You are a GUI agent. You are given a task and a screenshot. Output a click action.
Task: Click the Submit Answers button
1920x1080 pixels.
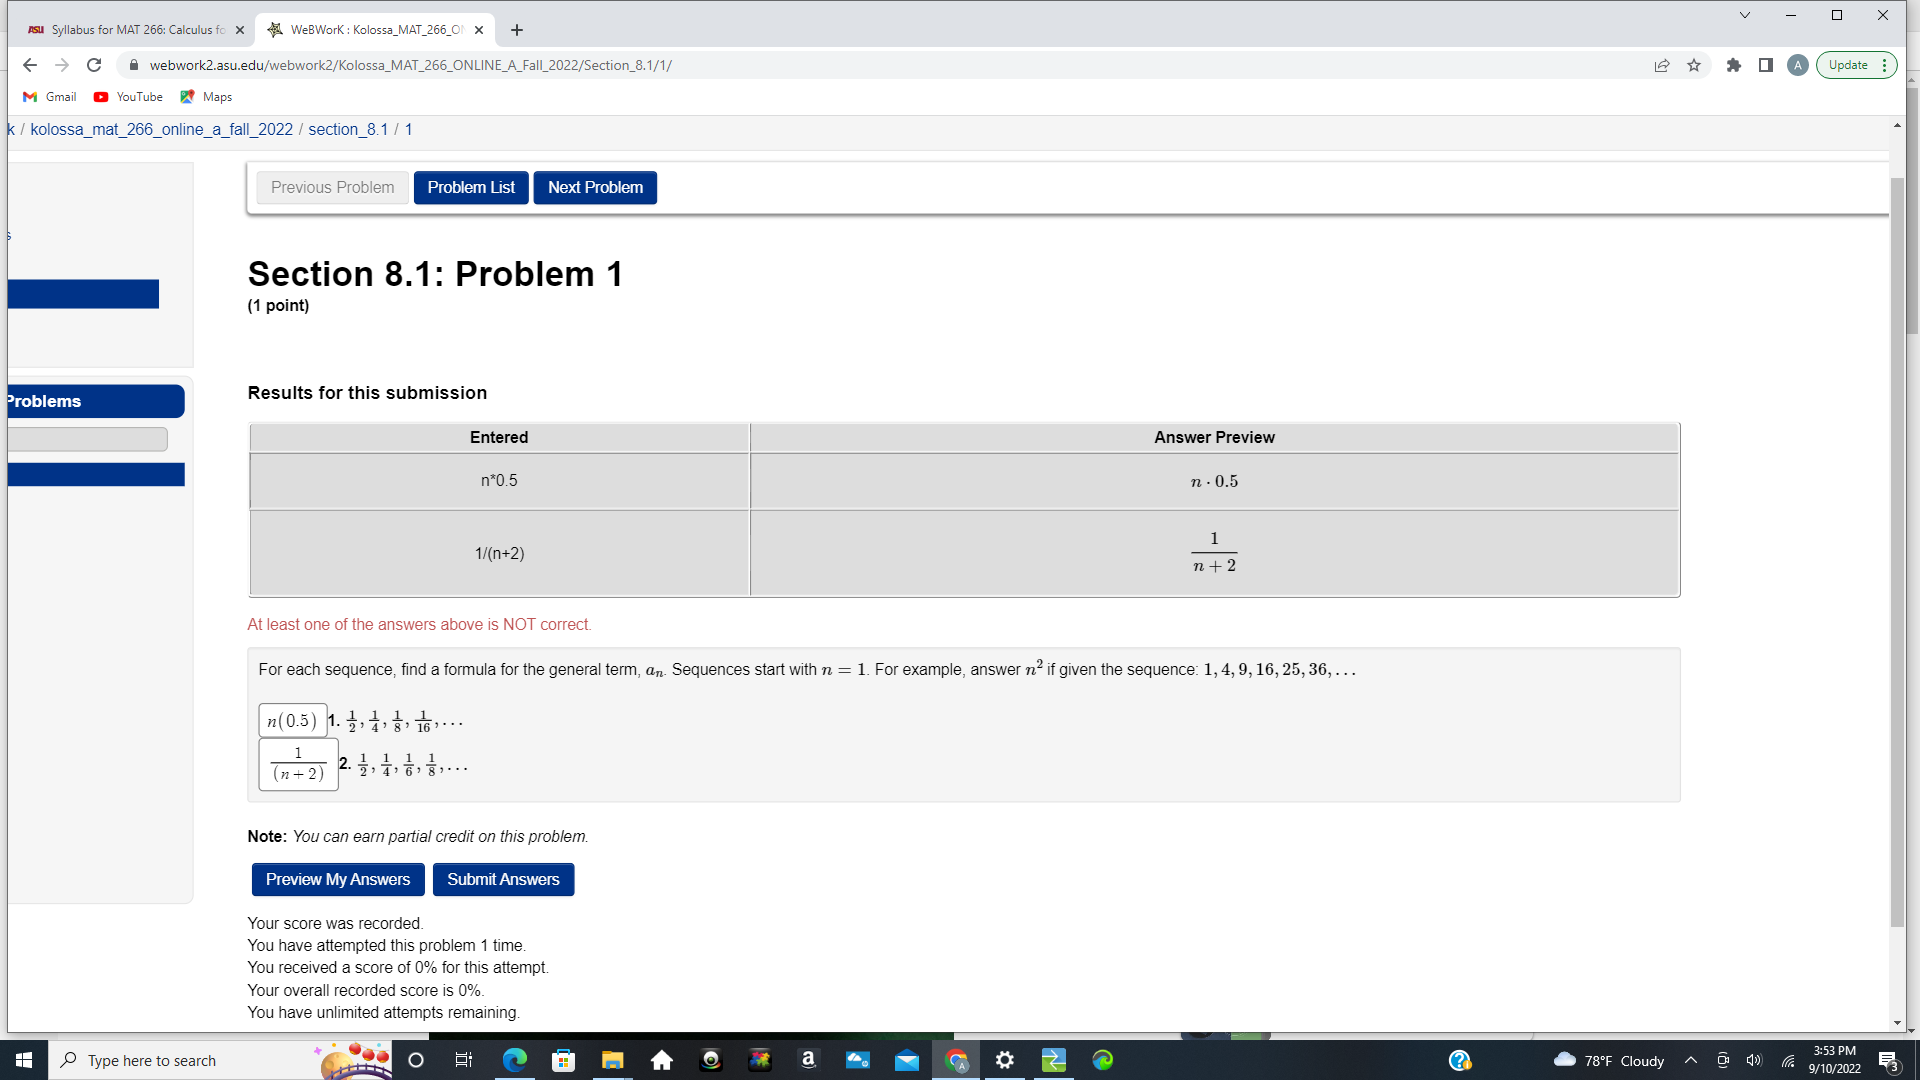click(x=503, y=879)
